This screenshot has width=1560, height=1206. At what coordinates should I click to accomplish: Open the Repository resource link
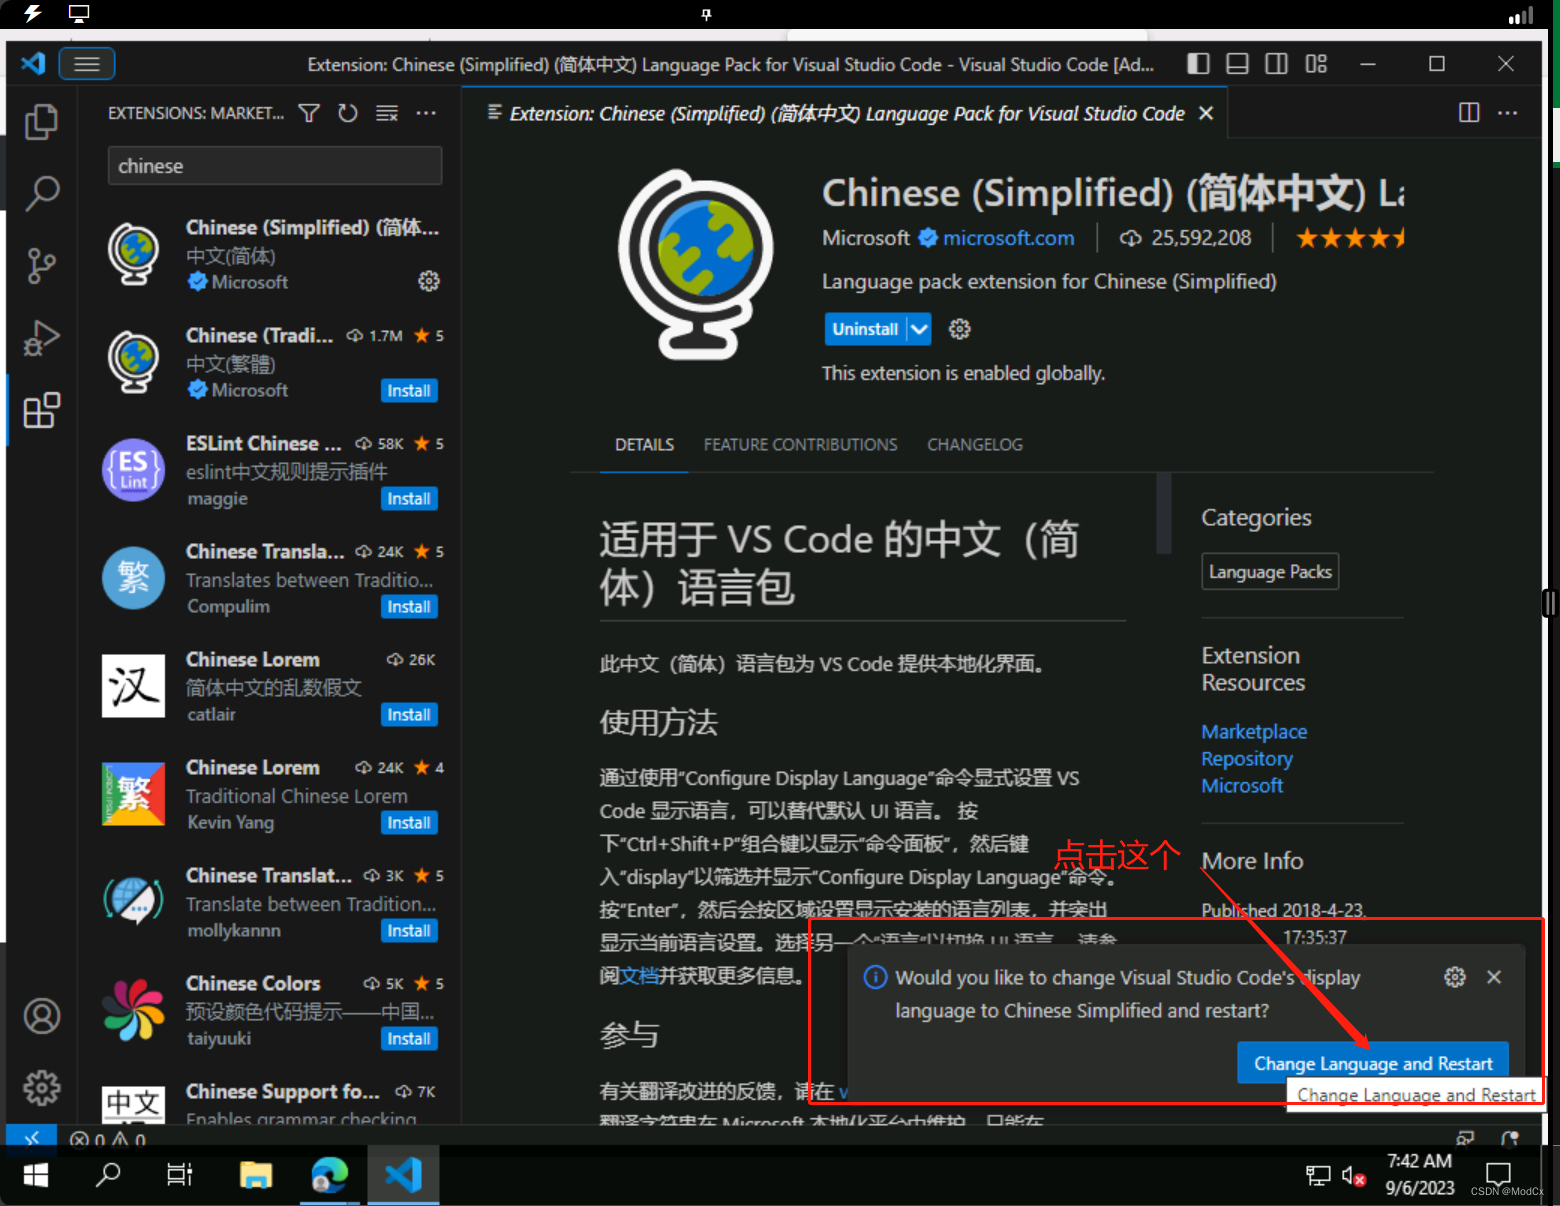coord(1247,759)
